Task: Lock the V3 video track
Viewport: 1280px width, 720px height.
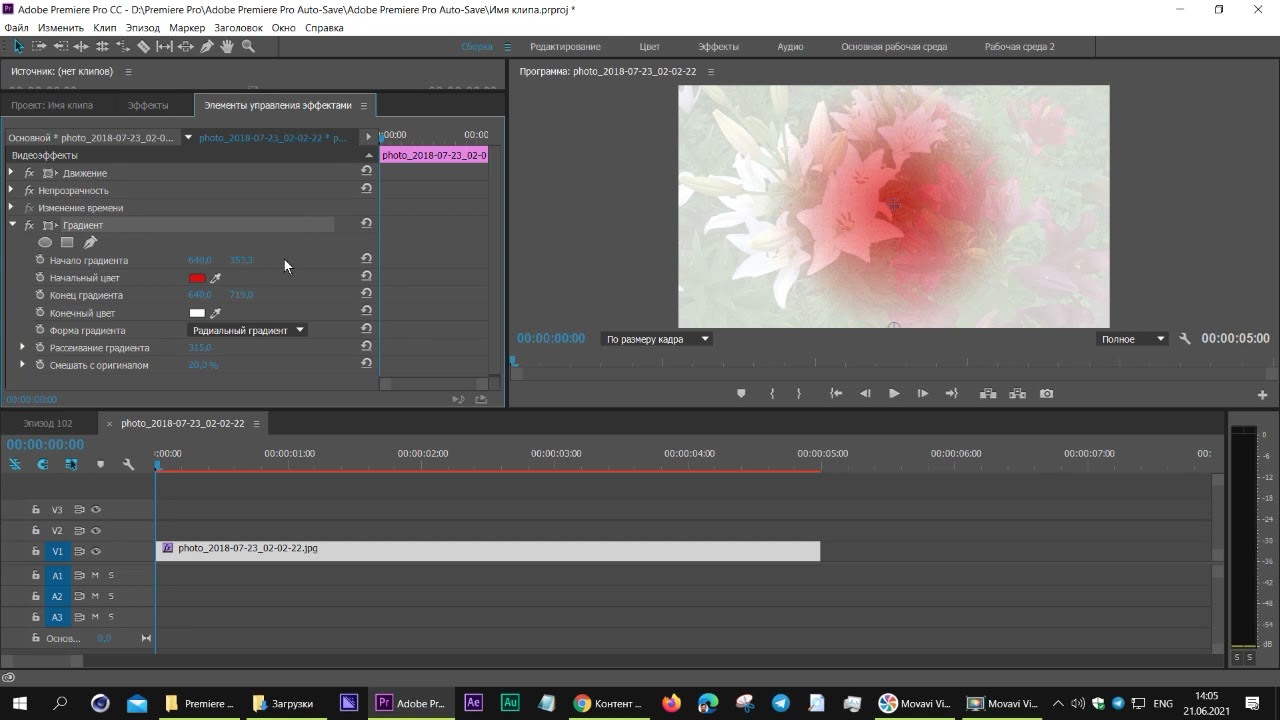Action: (36, 510)
